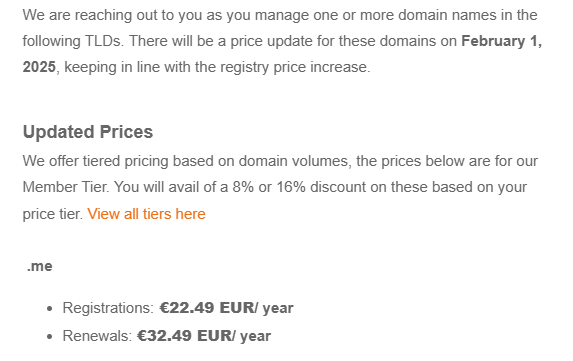Screen dimensions: 573x361
Task: Click the words "following TLDs"
Action: [71, 41]
